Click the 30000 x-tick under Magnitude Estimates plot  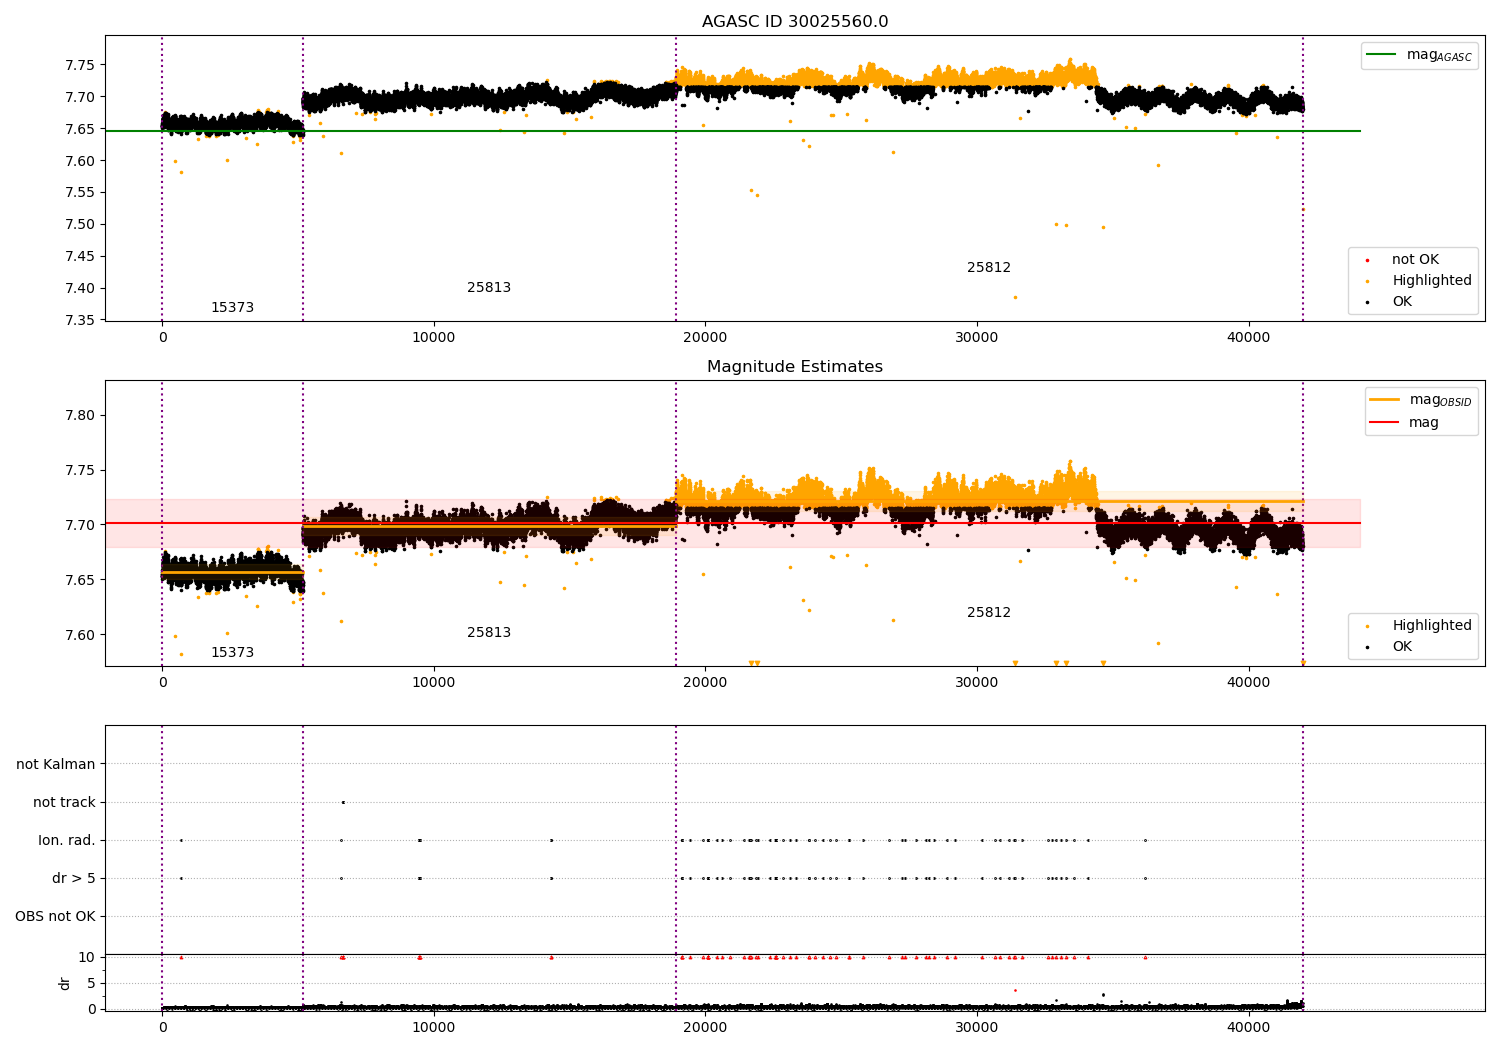pos(977,683)
